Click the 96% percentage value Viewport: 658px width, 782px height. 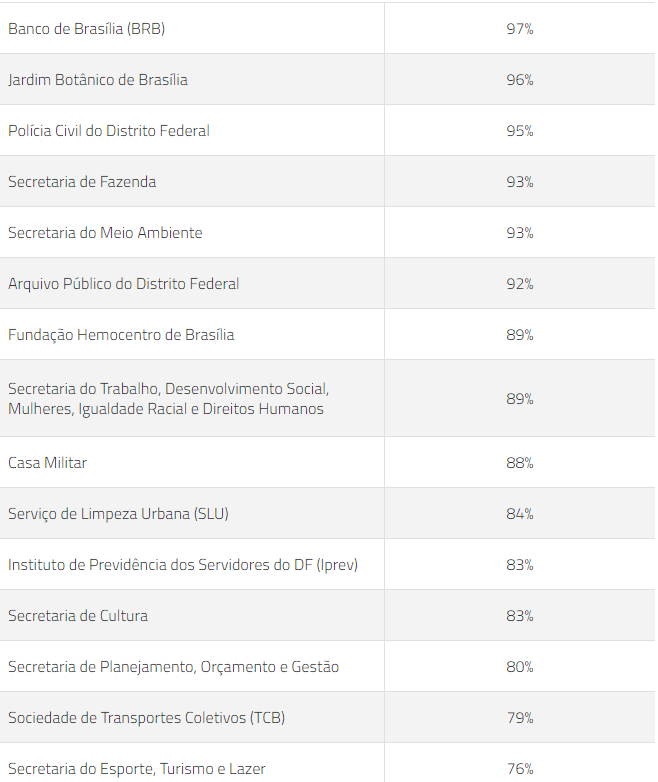coord(520,80)
